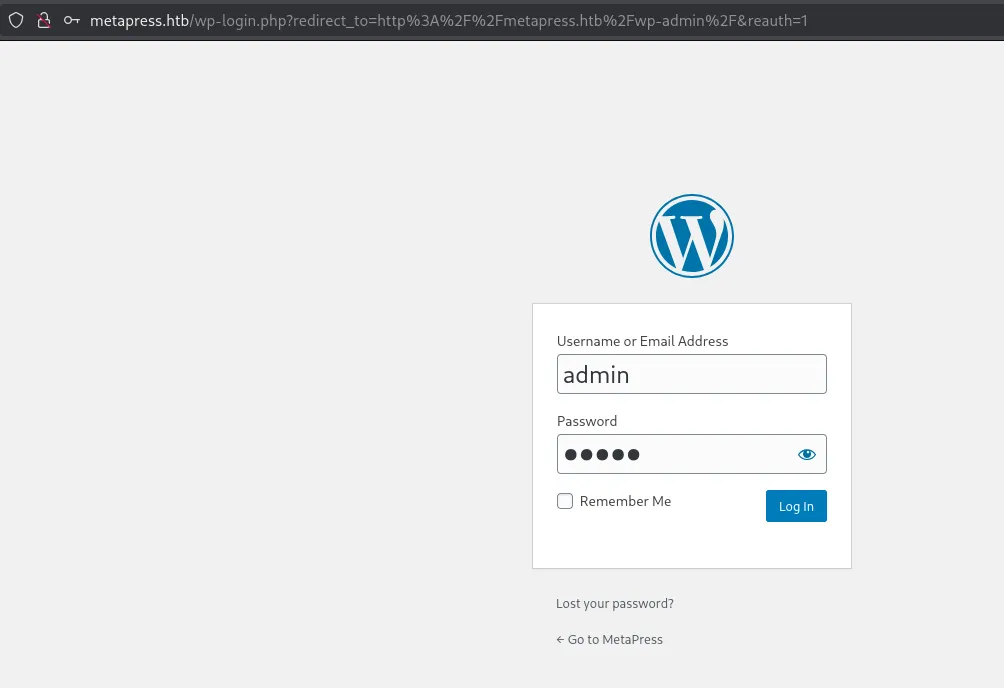This screenshot has width=1004, height=688.
Task: Open the Lost your password link
Action: (615, 604)
